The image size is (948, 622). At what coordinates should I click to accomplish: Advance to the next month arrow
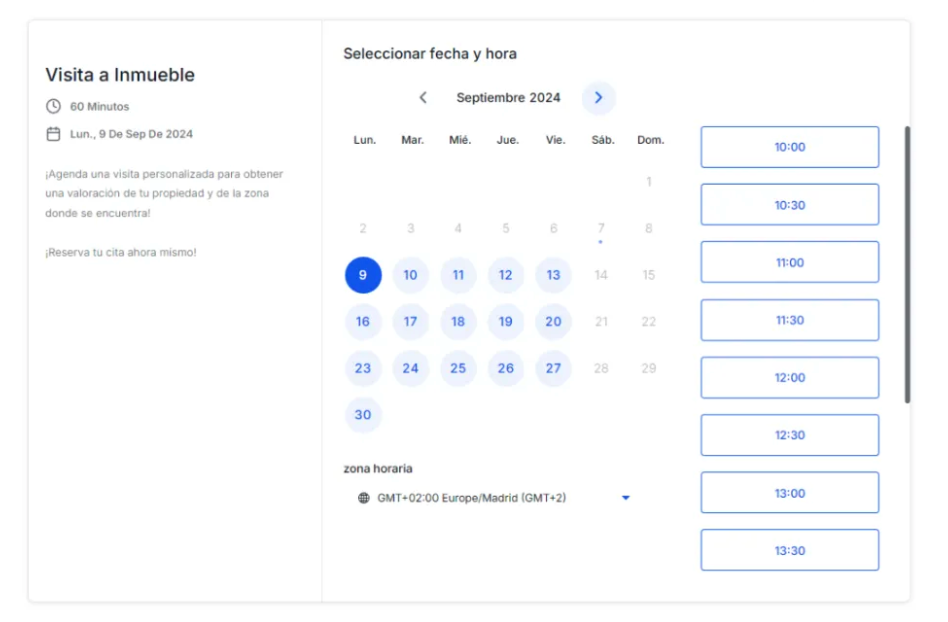click(598, 98)
